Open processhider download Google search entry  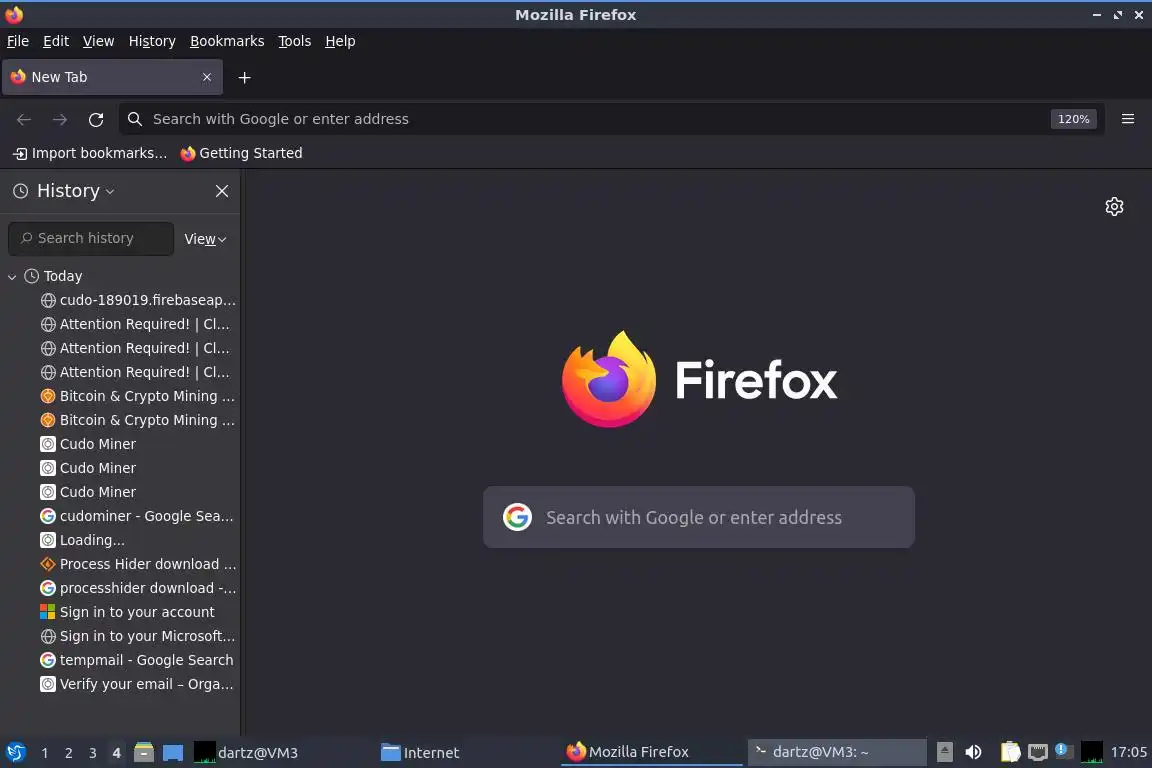(138, 588)
